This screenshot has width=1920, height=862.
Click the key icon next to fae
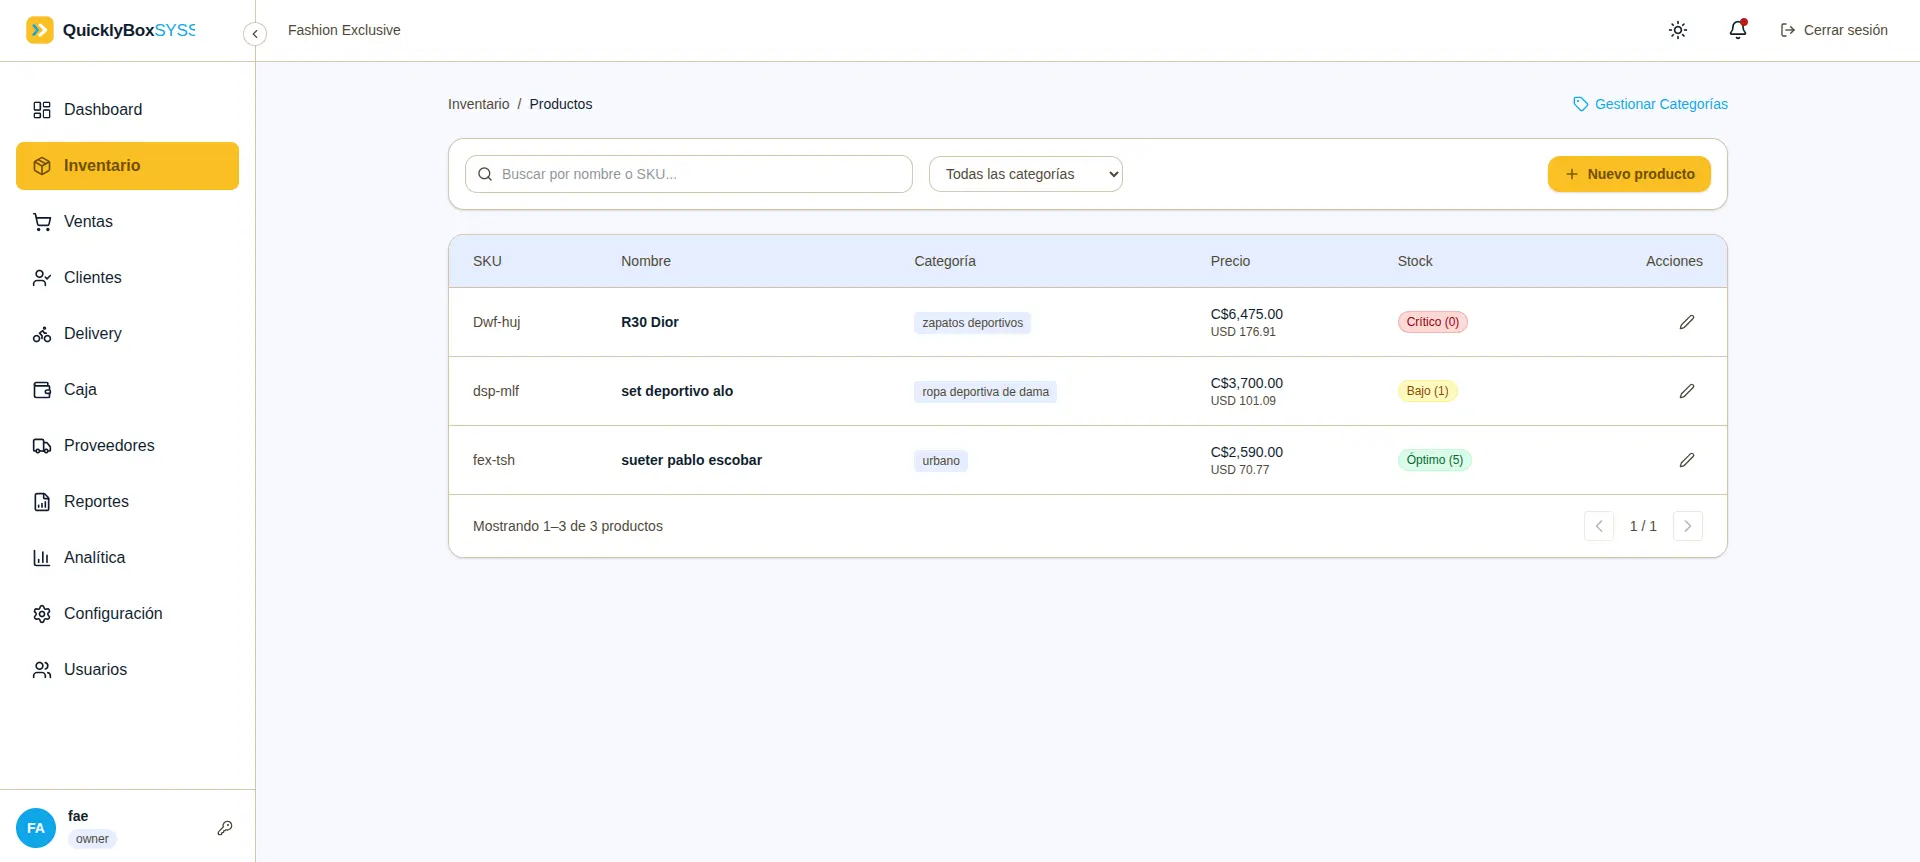225,828
